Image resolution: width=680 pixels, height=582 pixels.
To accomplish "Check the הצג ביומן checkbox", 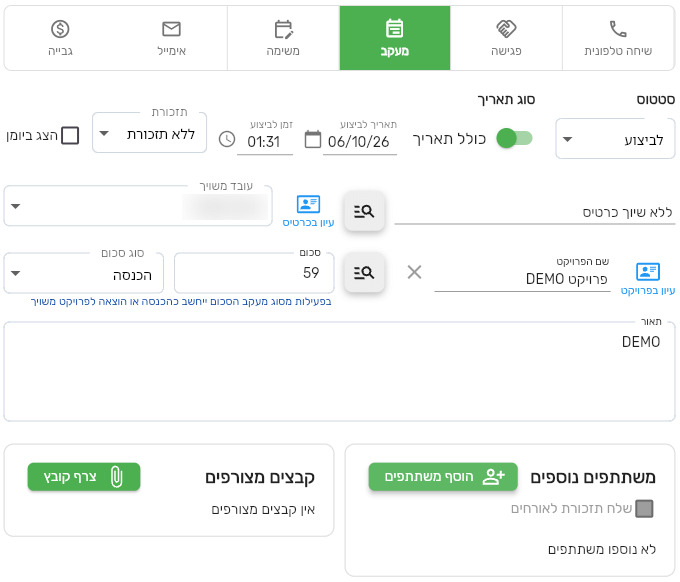I will click(x=70, y=135).
